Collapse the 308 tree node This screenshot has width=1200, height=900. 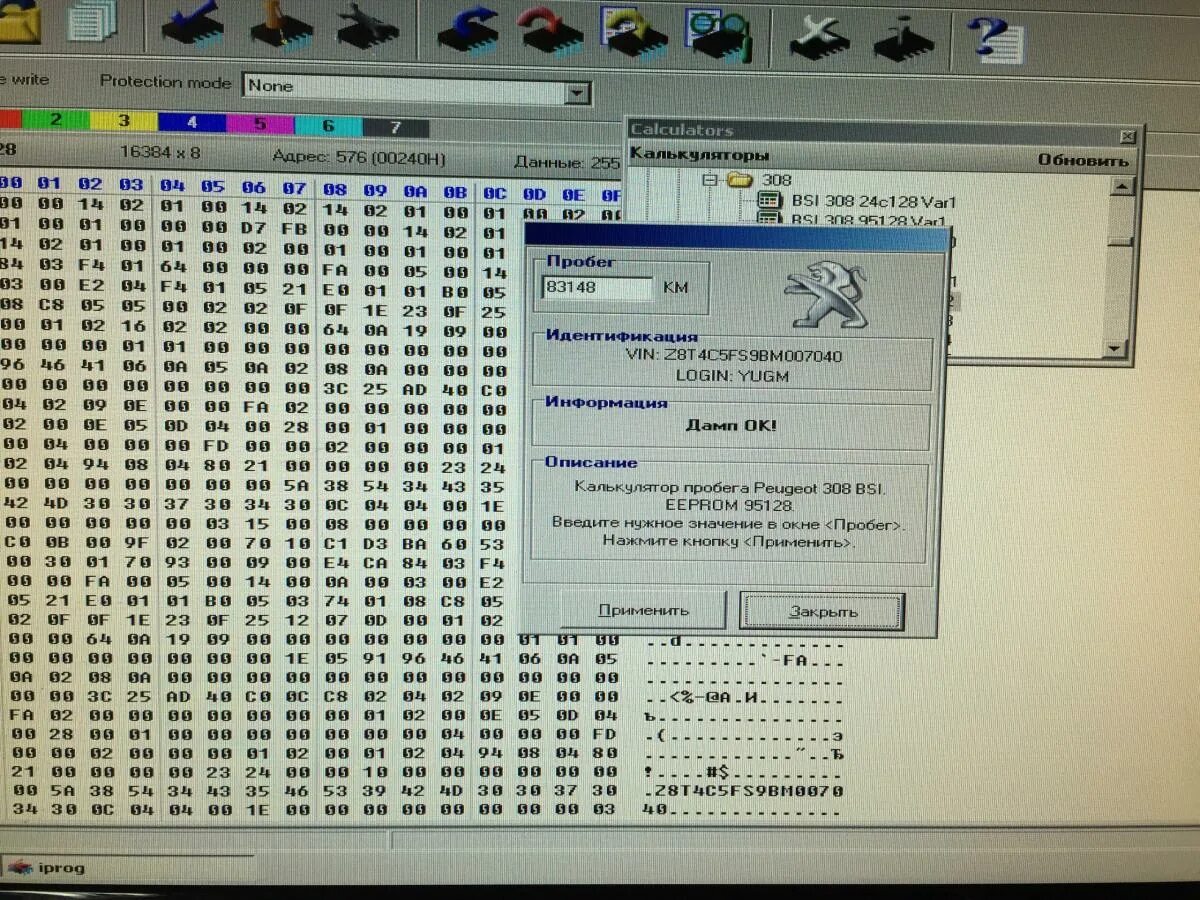coord(710,181)
